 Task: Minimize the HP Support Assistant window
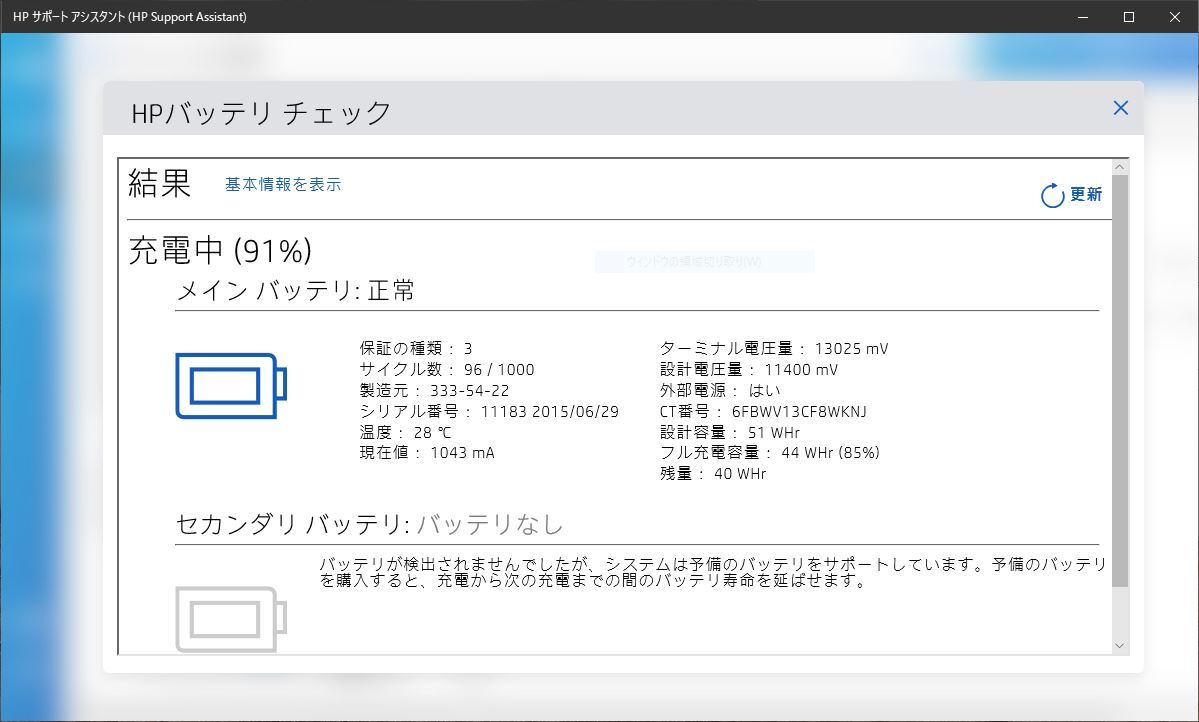(x=1083, y=17)
